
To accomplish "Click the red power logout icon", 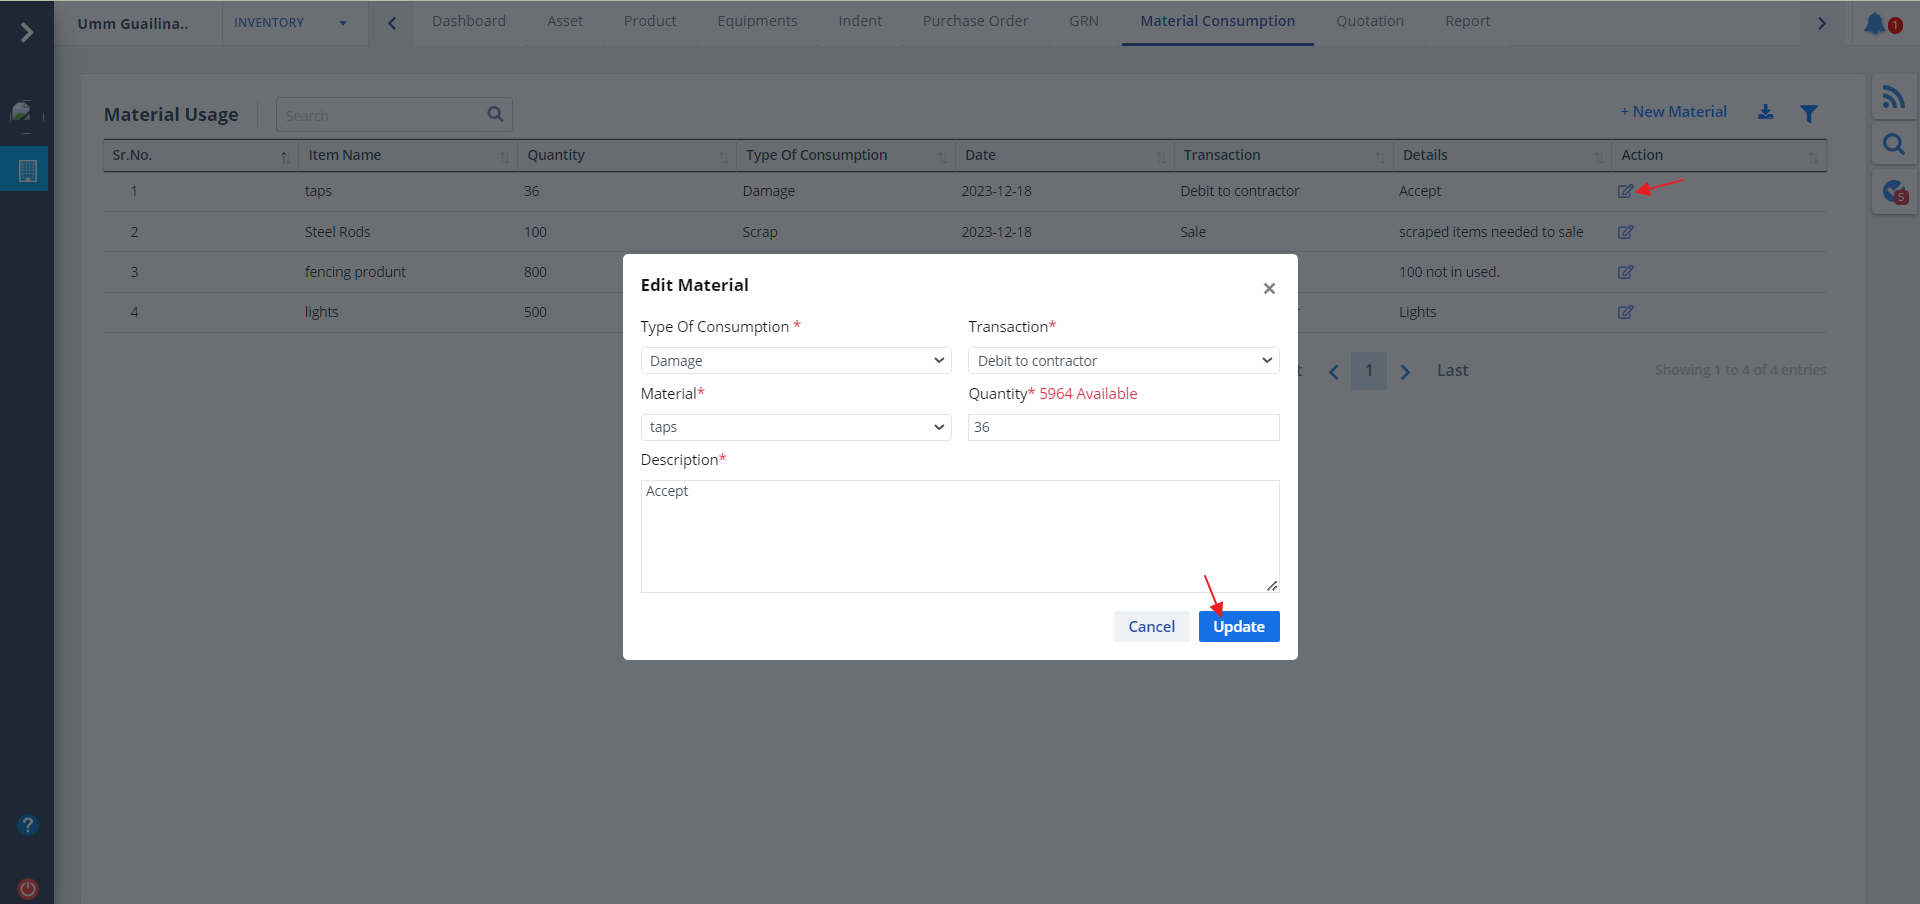I will click(28, 888).
